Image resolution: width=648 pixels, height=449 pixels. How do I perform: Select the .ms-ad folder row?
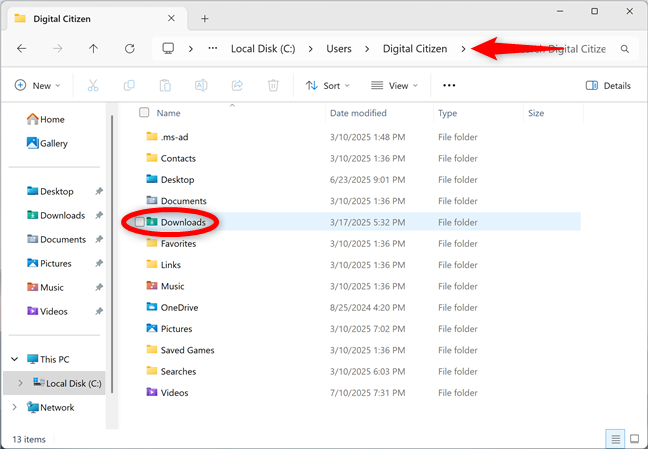tap(358, 137)
